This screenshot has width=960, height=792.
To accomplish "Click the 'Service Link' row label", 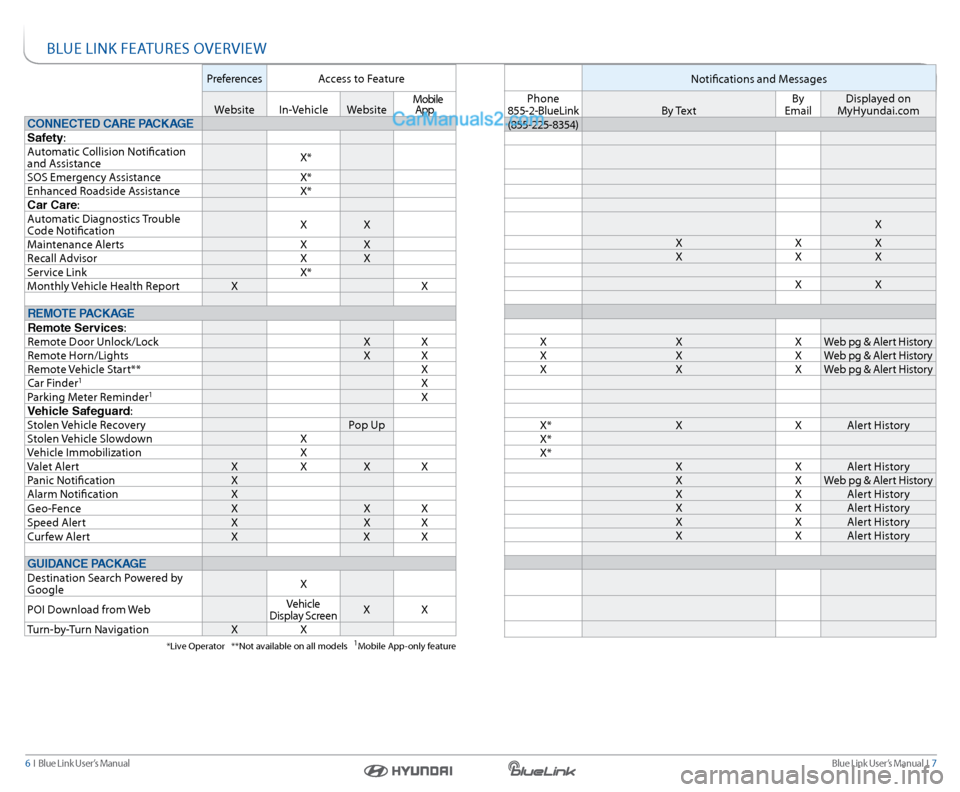I will coord(57,272).
